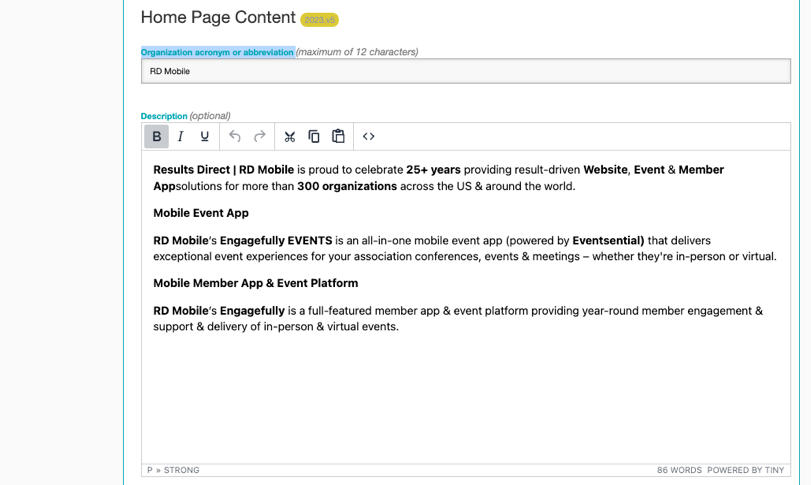Screen dimensions: 811x485
Task: Click the Undo arrow icon
Action: point(235,136)
